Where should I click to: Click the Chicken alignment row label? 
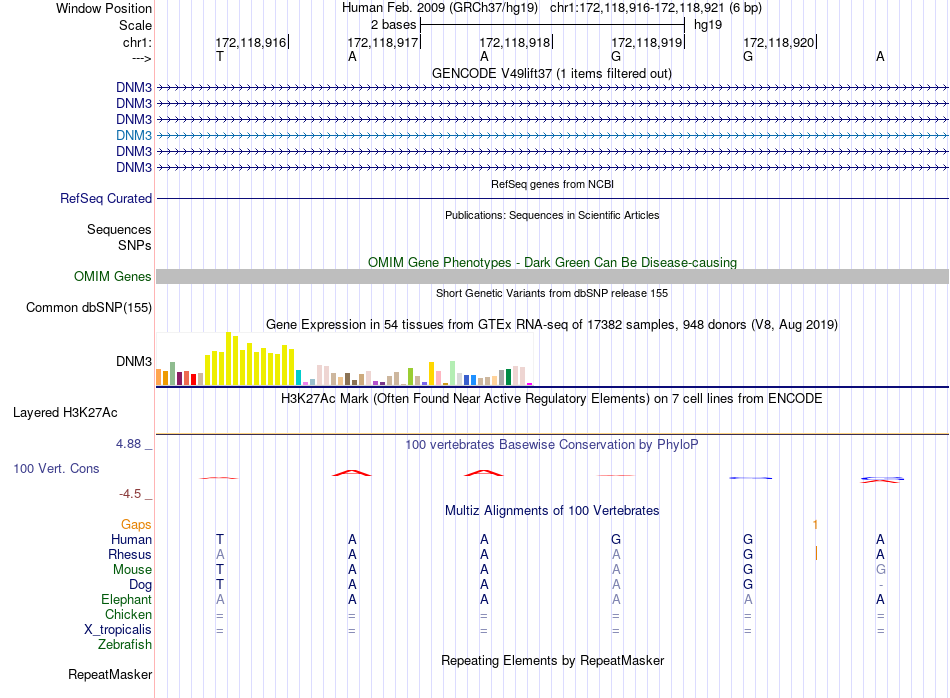[x=128, y=614]
